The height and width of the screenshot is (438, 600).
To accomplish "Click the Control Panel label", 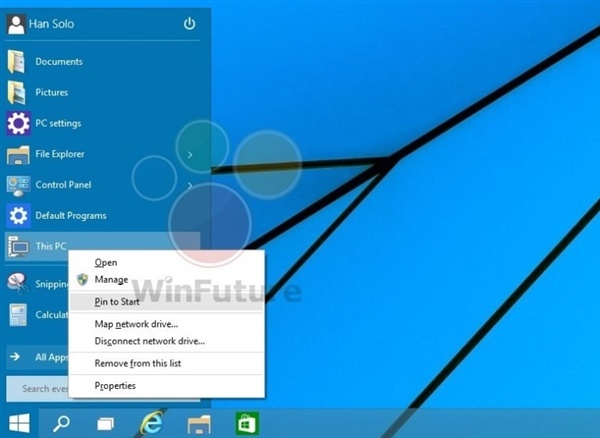I will pyautogui.click(x=63, y=185).
